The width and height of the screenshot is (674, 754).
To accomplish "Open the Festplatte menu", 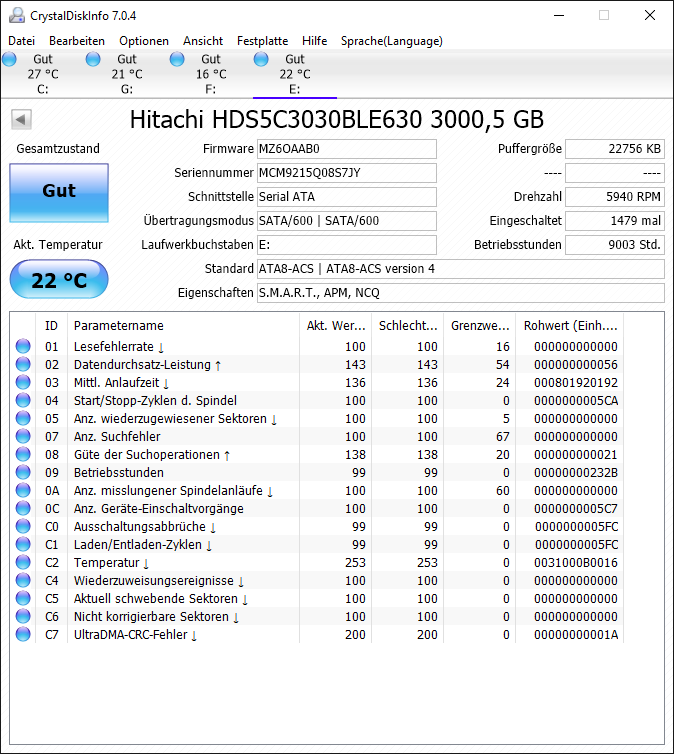I will click(262, 41).
